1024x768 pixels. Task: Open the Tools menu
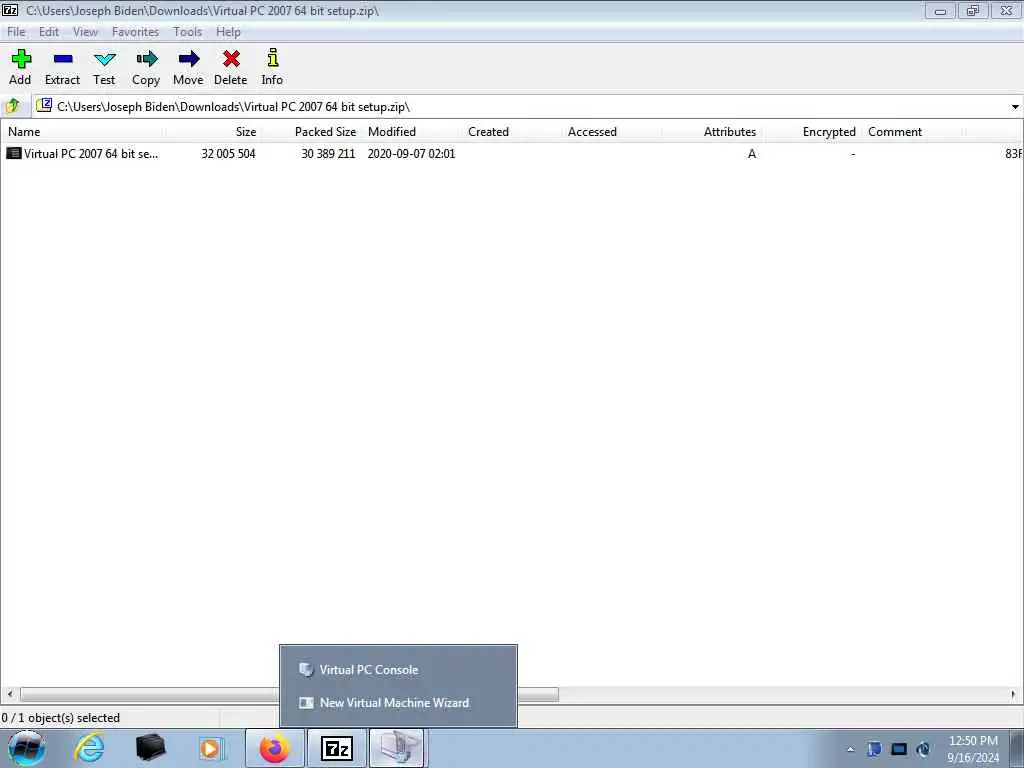pos(187,32)
